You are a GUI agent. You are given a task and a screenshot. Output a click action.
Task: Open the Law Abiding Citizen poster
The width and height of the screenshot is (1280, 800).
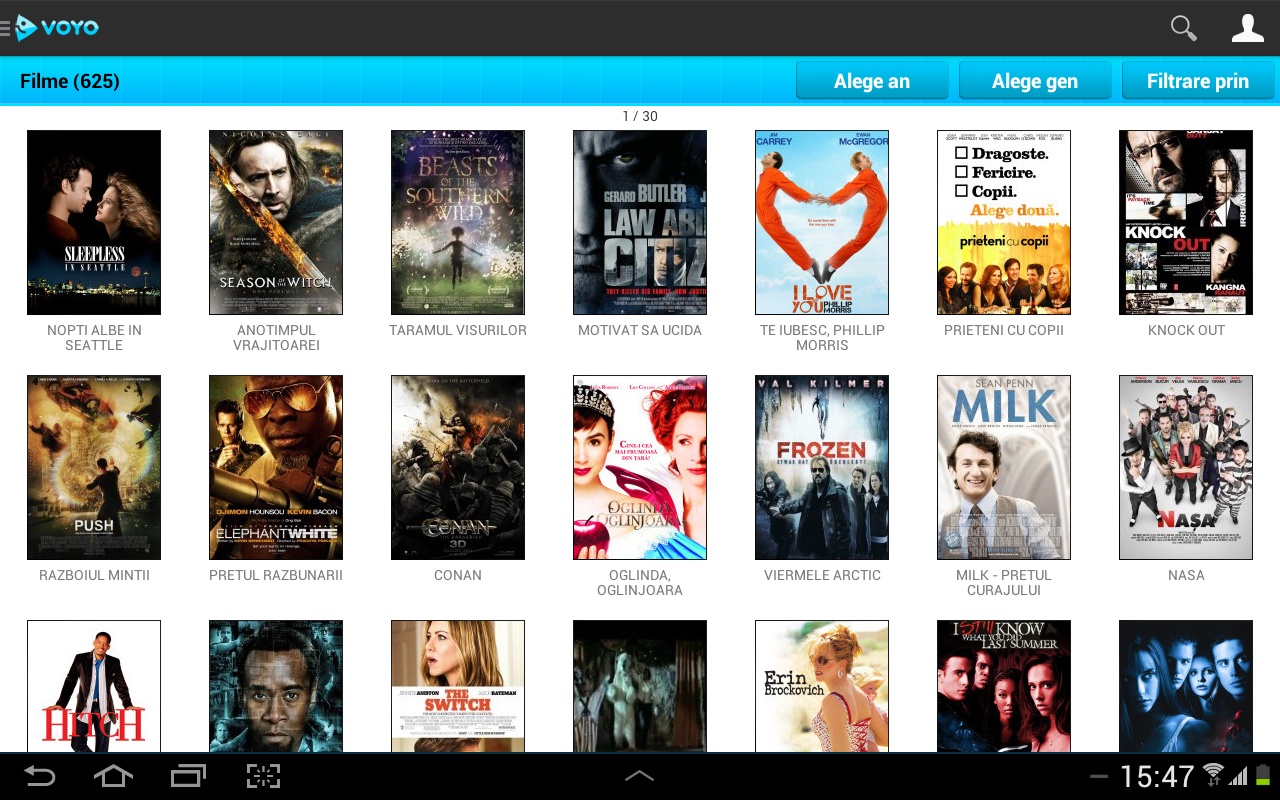[640, 222]
